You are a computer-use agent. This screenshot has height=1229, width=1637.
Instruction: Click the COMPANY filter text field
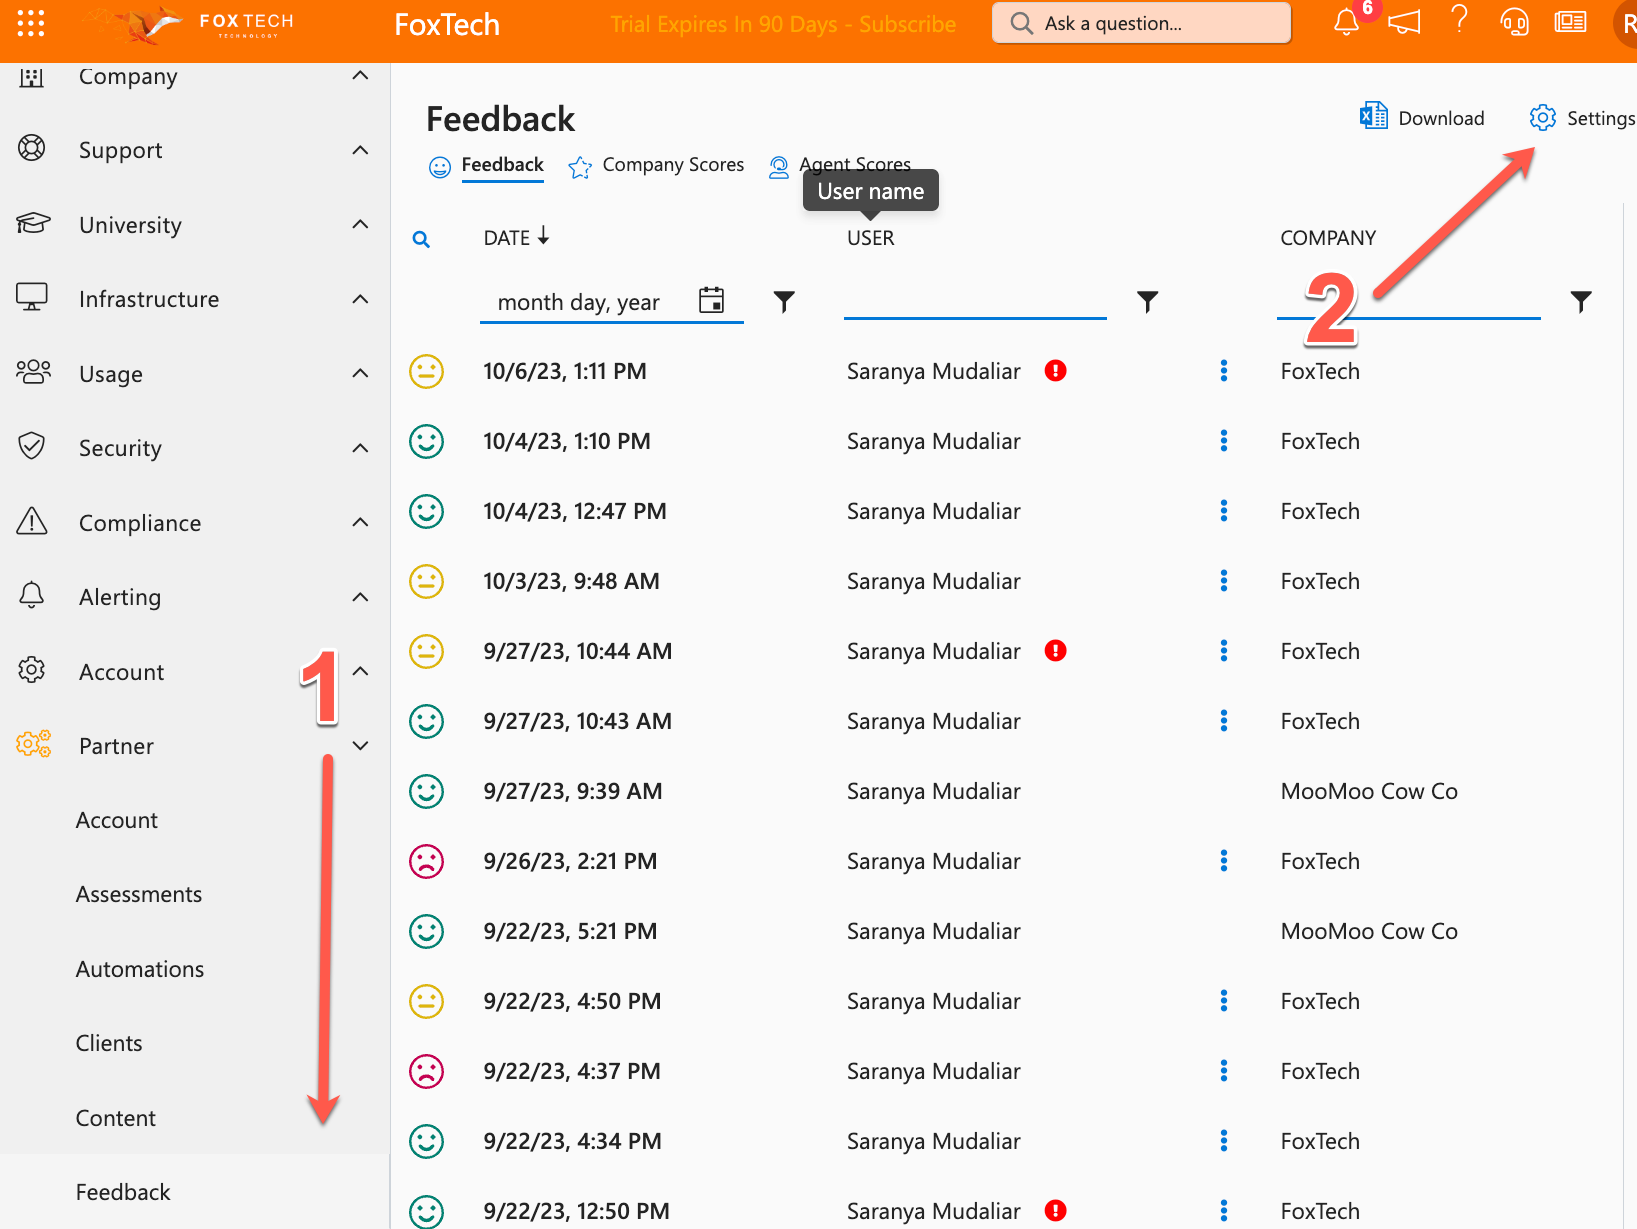pyautogui.click(x=1408, y=301)
